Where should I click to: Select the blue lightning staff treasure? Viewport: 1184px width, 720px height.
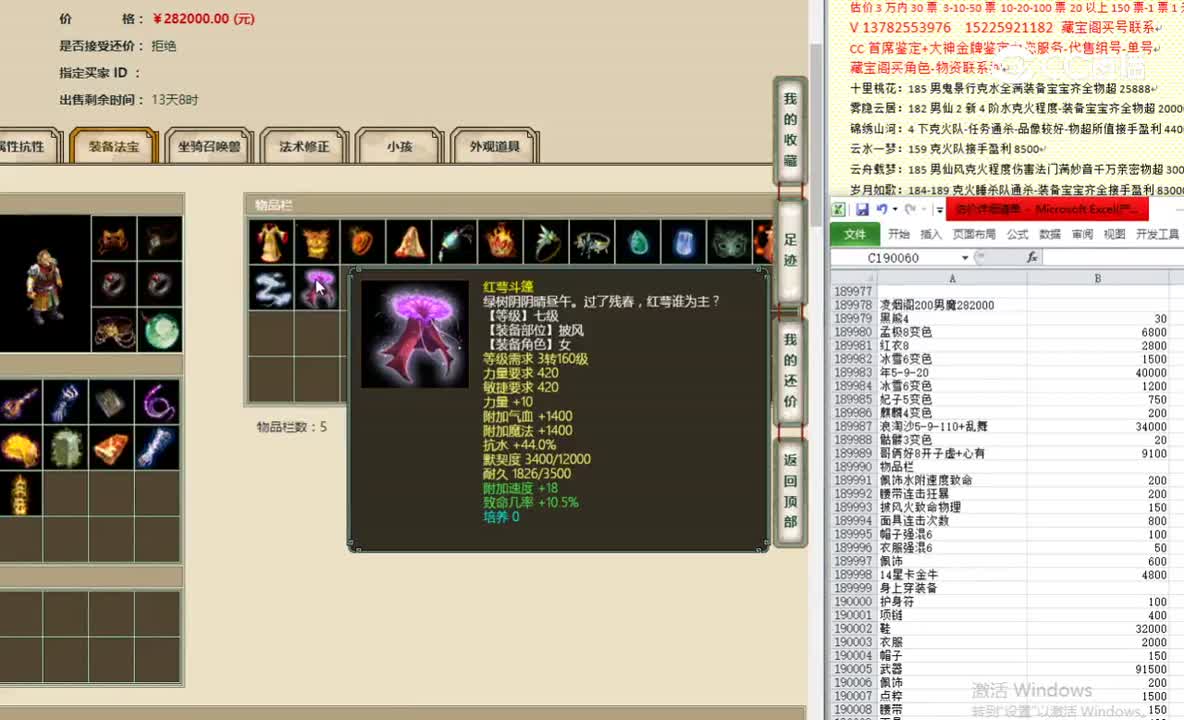(158, 448)
